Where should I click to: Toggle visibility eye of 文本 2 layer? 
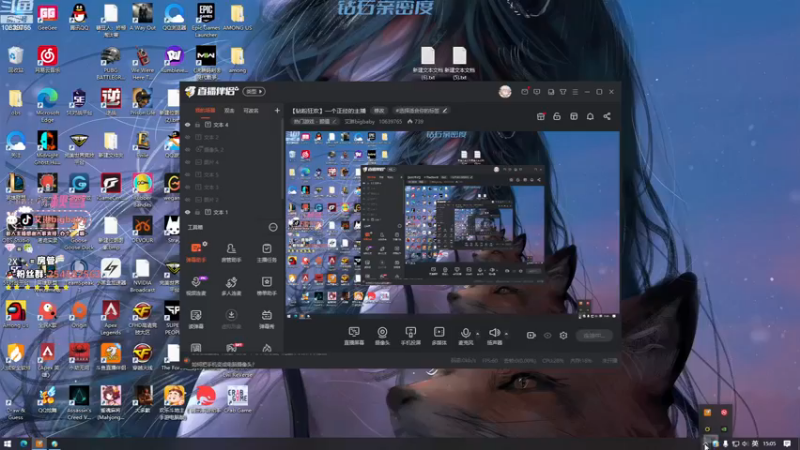click(188, 137)
